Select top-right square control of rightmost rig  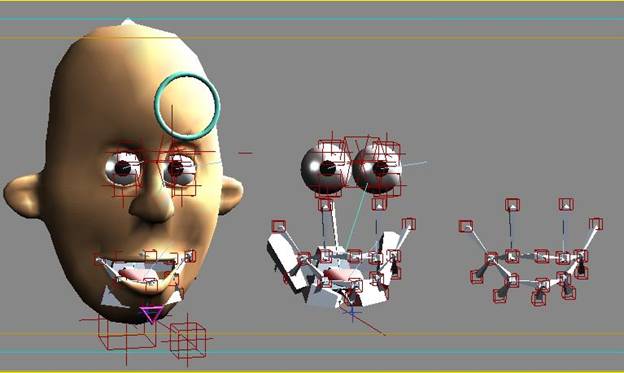566,204
